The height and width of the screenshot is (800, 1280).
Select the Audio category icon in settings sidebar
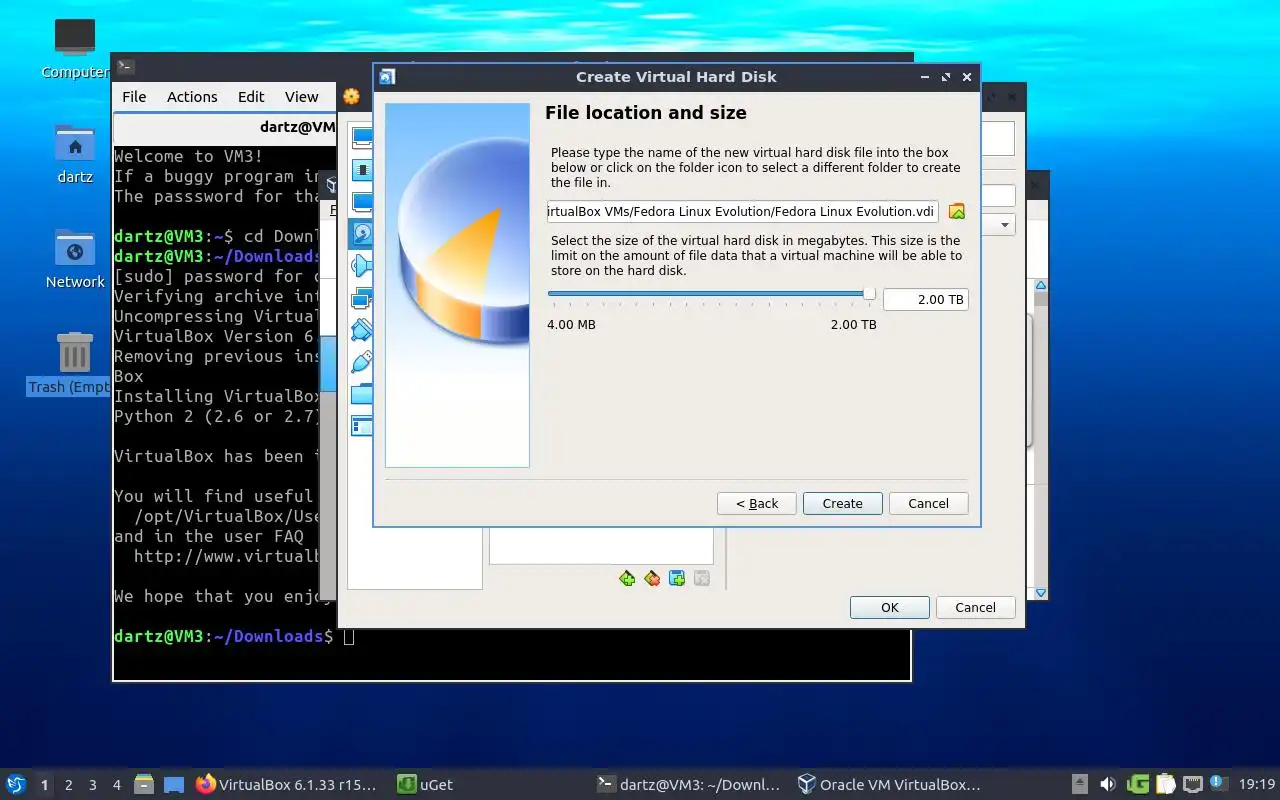361,266
